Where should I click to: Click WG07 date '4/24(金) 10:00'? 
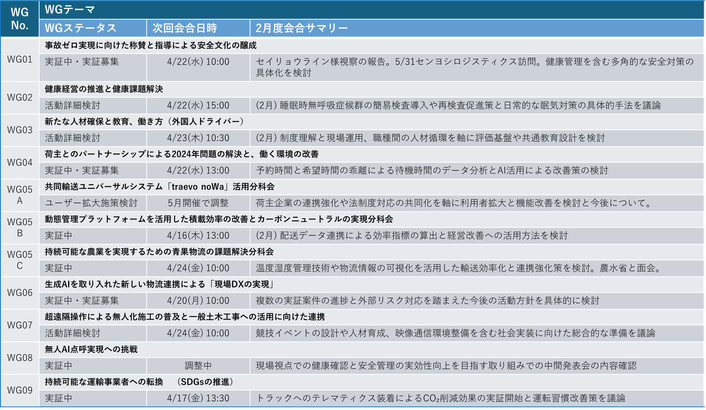(198, 333)
